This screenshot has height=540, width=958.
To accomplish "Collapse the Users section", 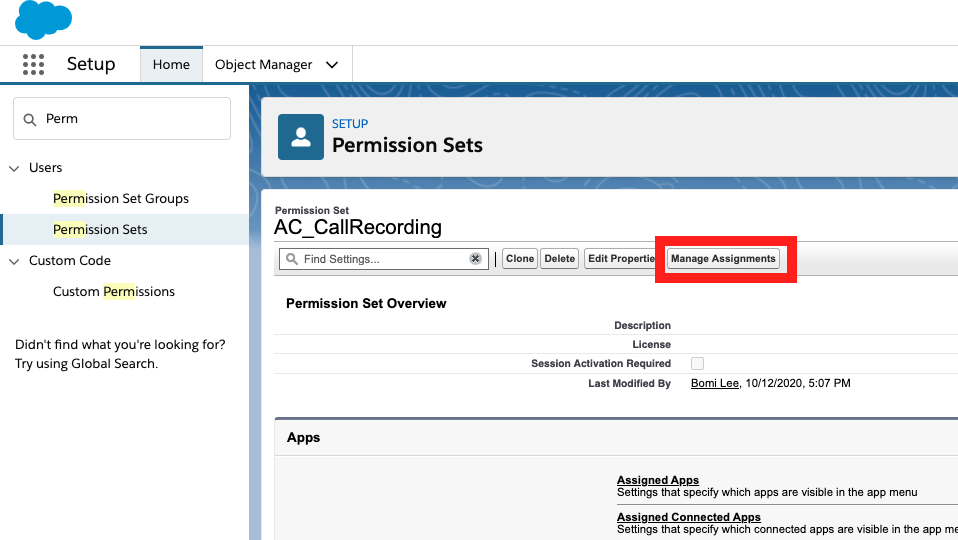I will [14, 168].
